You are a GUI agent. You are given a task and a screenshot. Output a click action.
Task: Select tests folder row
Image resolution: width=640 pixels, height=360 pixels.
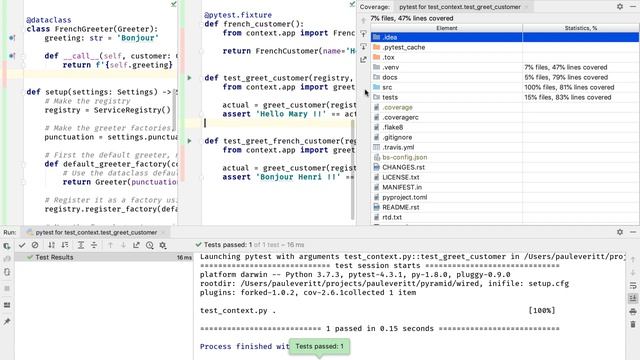[505, 97]
